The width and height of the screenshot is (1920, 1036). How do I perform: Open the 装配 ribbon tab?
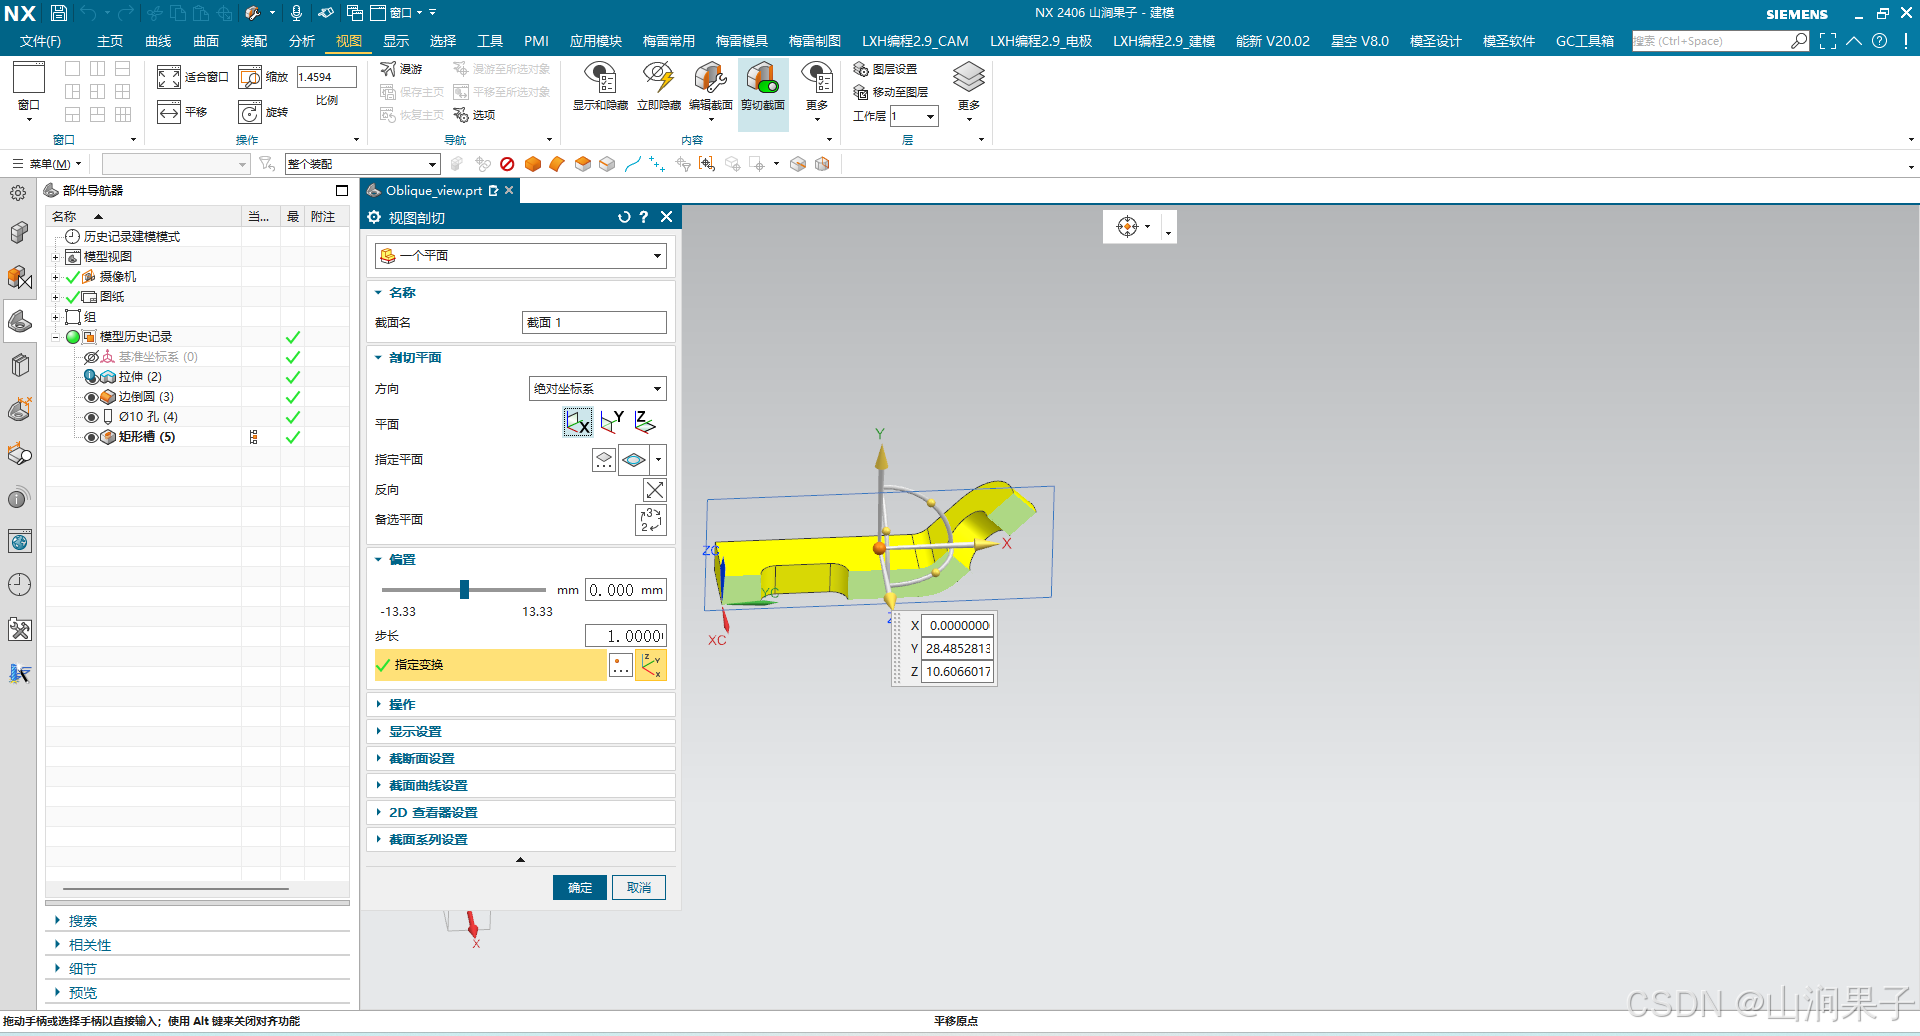click(254, 41)
